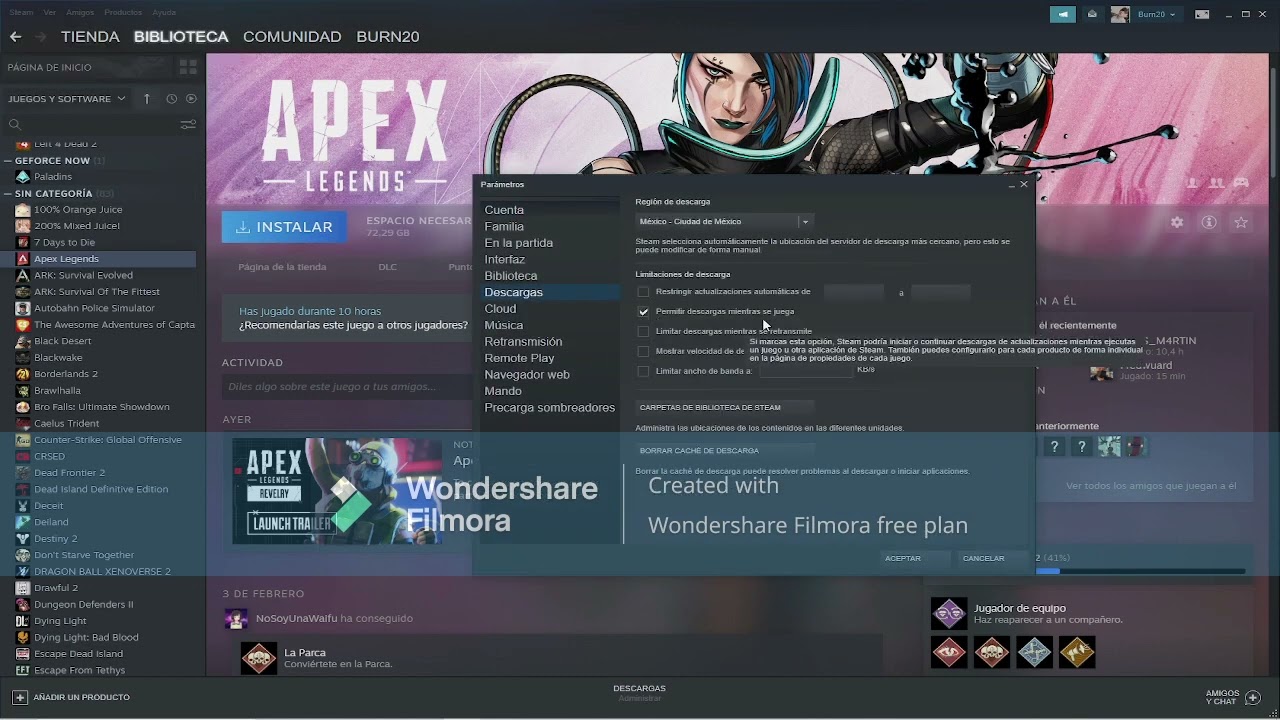Open the Burn20 account dropdown arrow
This screenshot has height=720, width=1280.
(x=1172, y=14)
